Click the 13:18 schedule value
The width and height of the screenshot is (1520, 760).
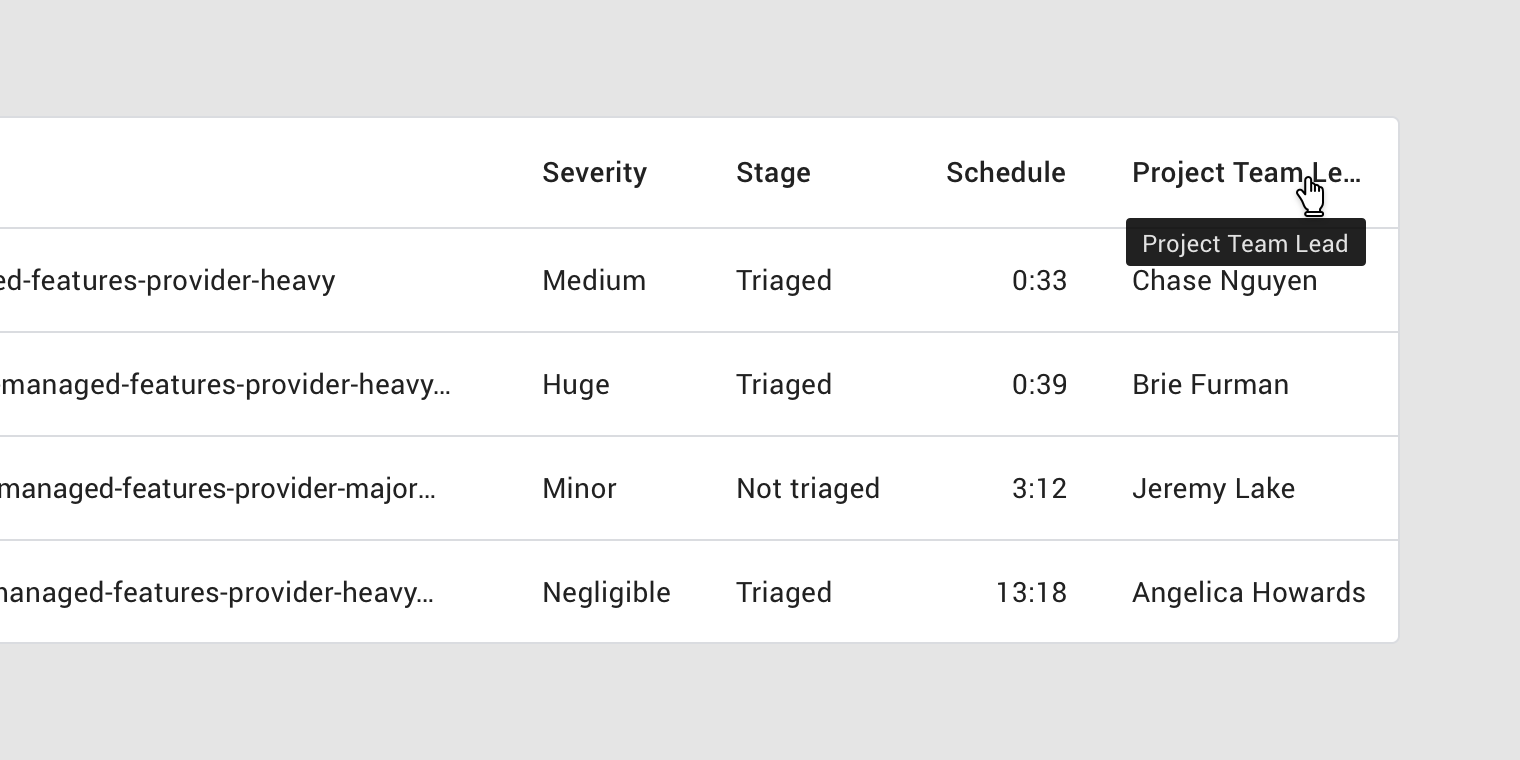click(1031, 593)
